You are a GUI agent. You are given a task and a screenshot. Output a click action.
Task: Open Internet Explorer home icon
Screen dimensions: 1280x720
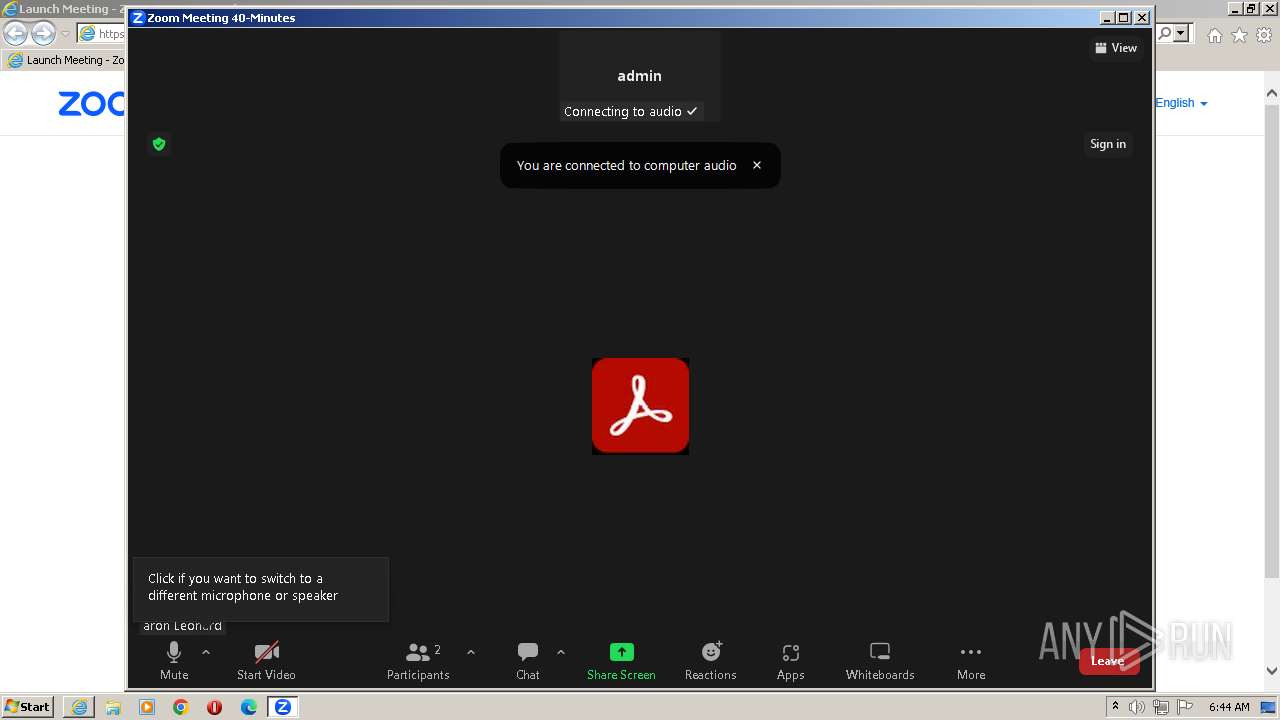[x=1214, y=35]
